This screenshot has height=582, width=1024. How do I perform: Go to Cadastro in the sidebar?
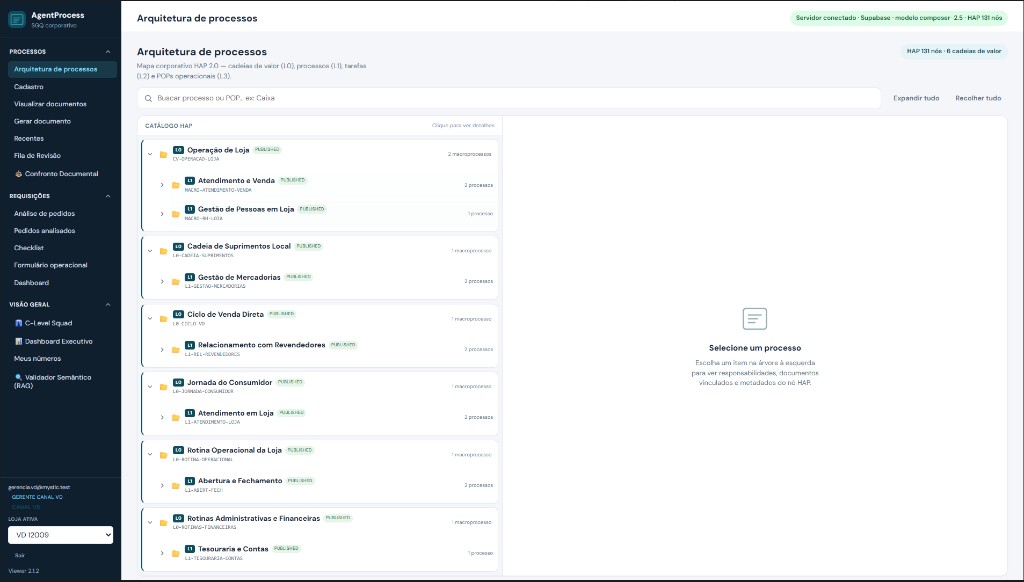click(x=29, y=87)
